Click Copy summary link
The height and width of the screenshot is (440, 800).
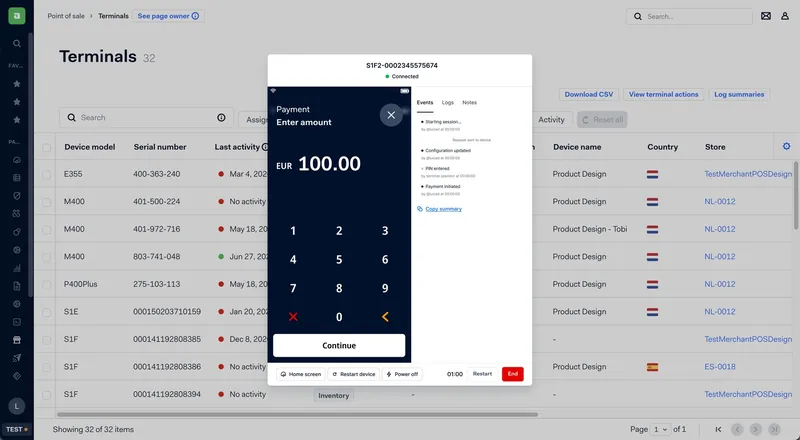[443, 209]
